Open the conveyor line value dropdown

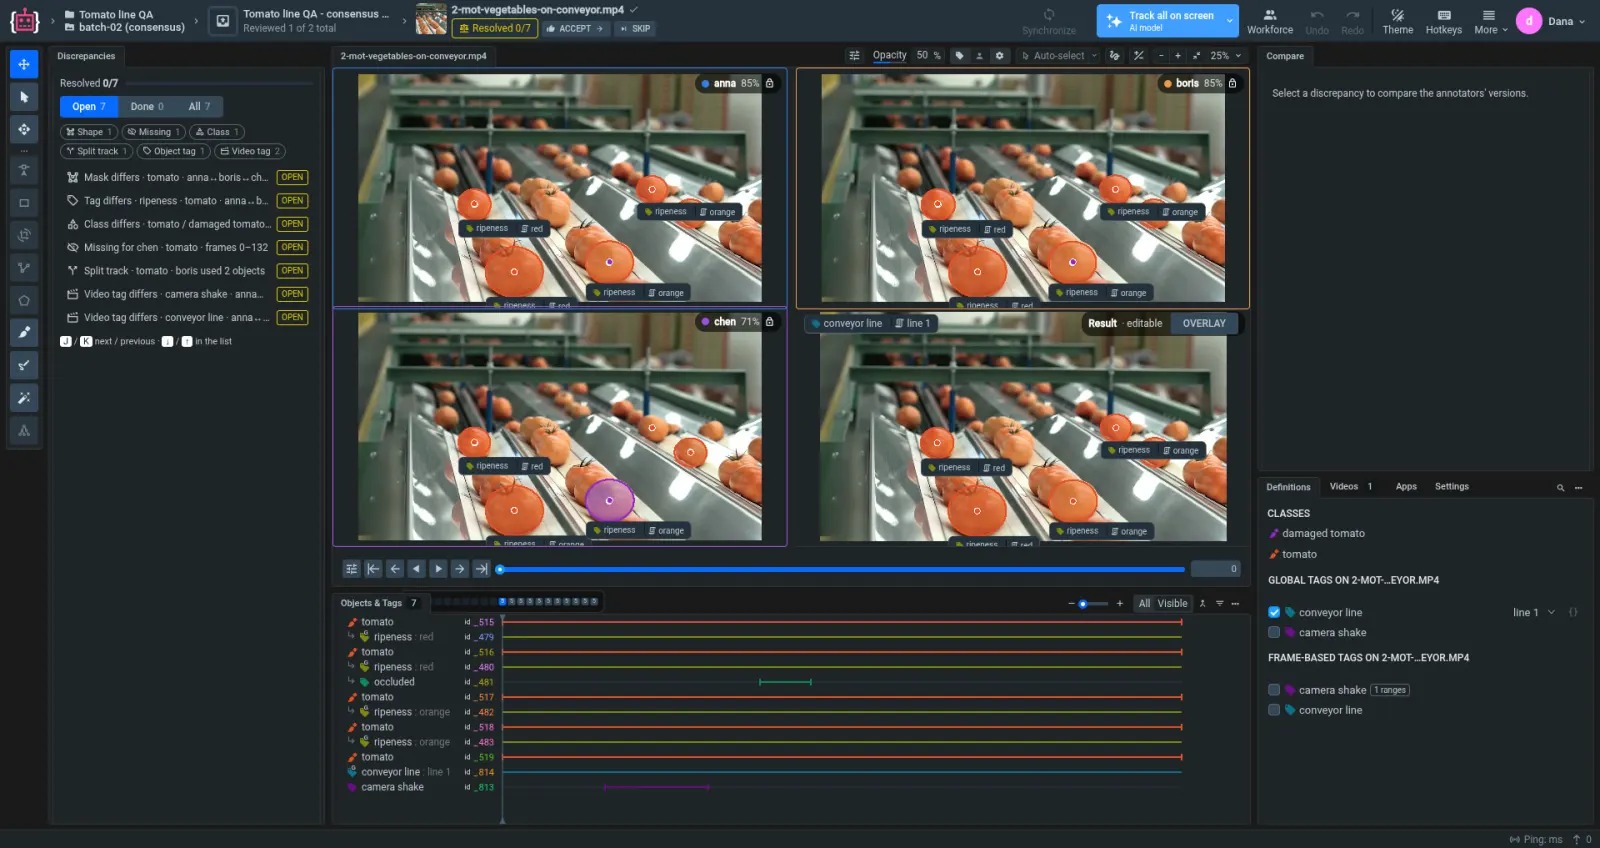coord(1534,612)
